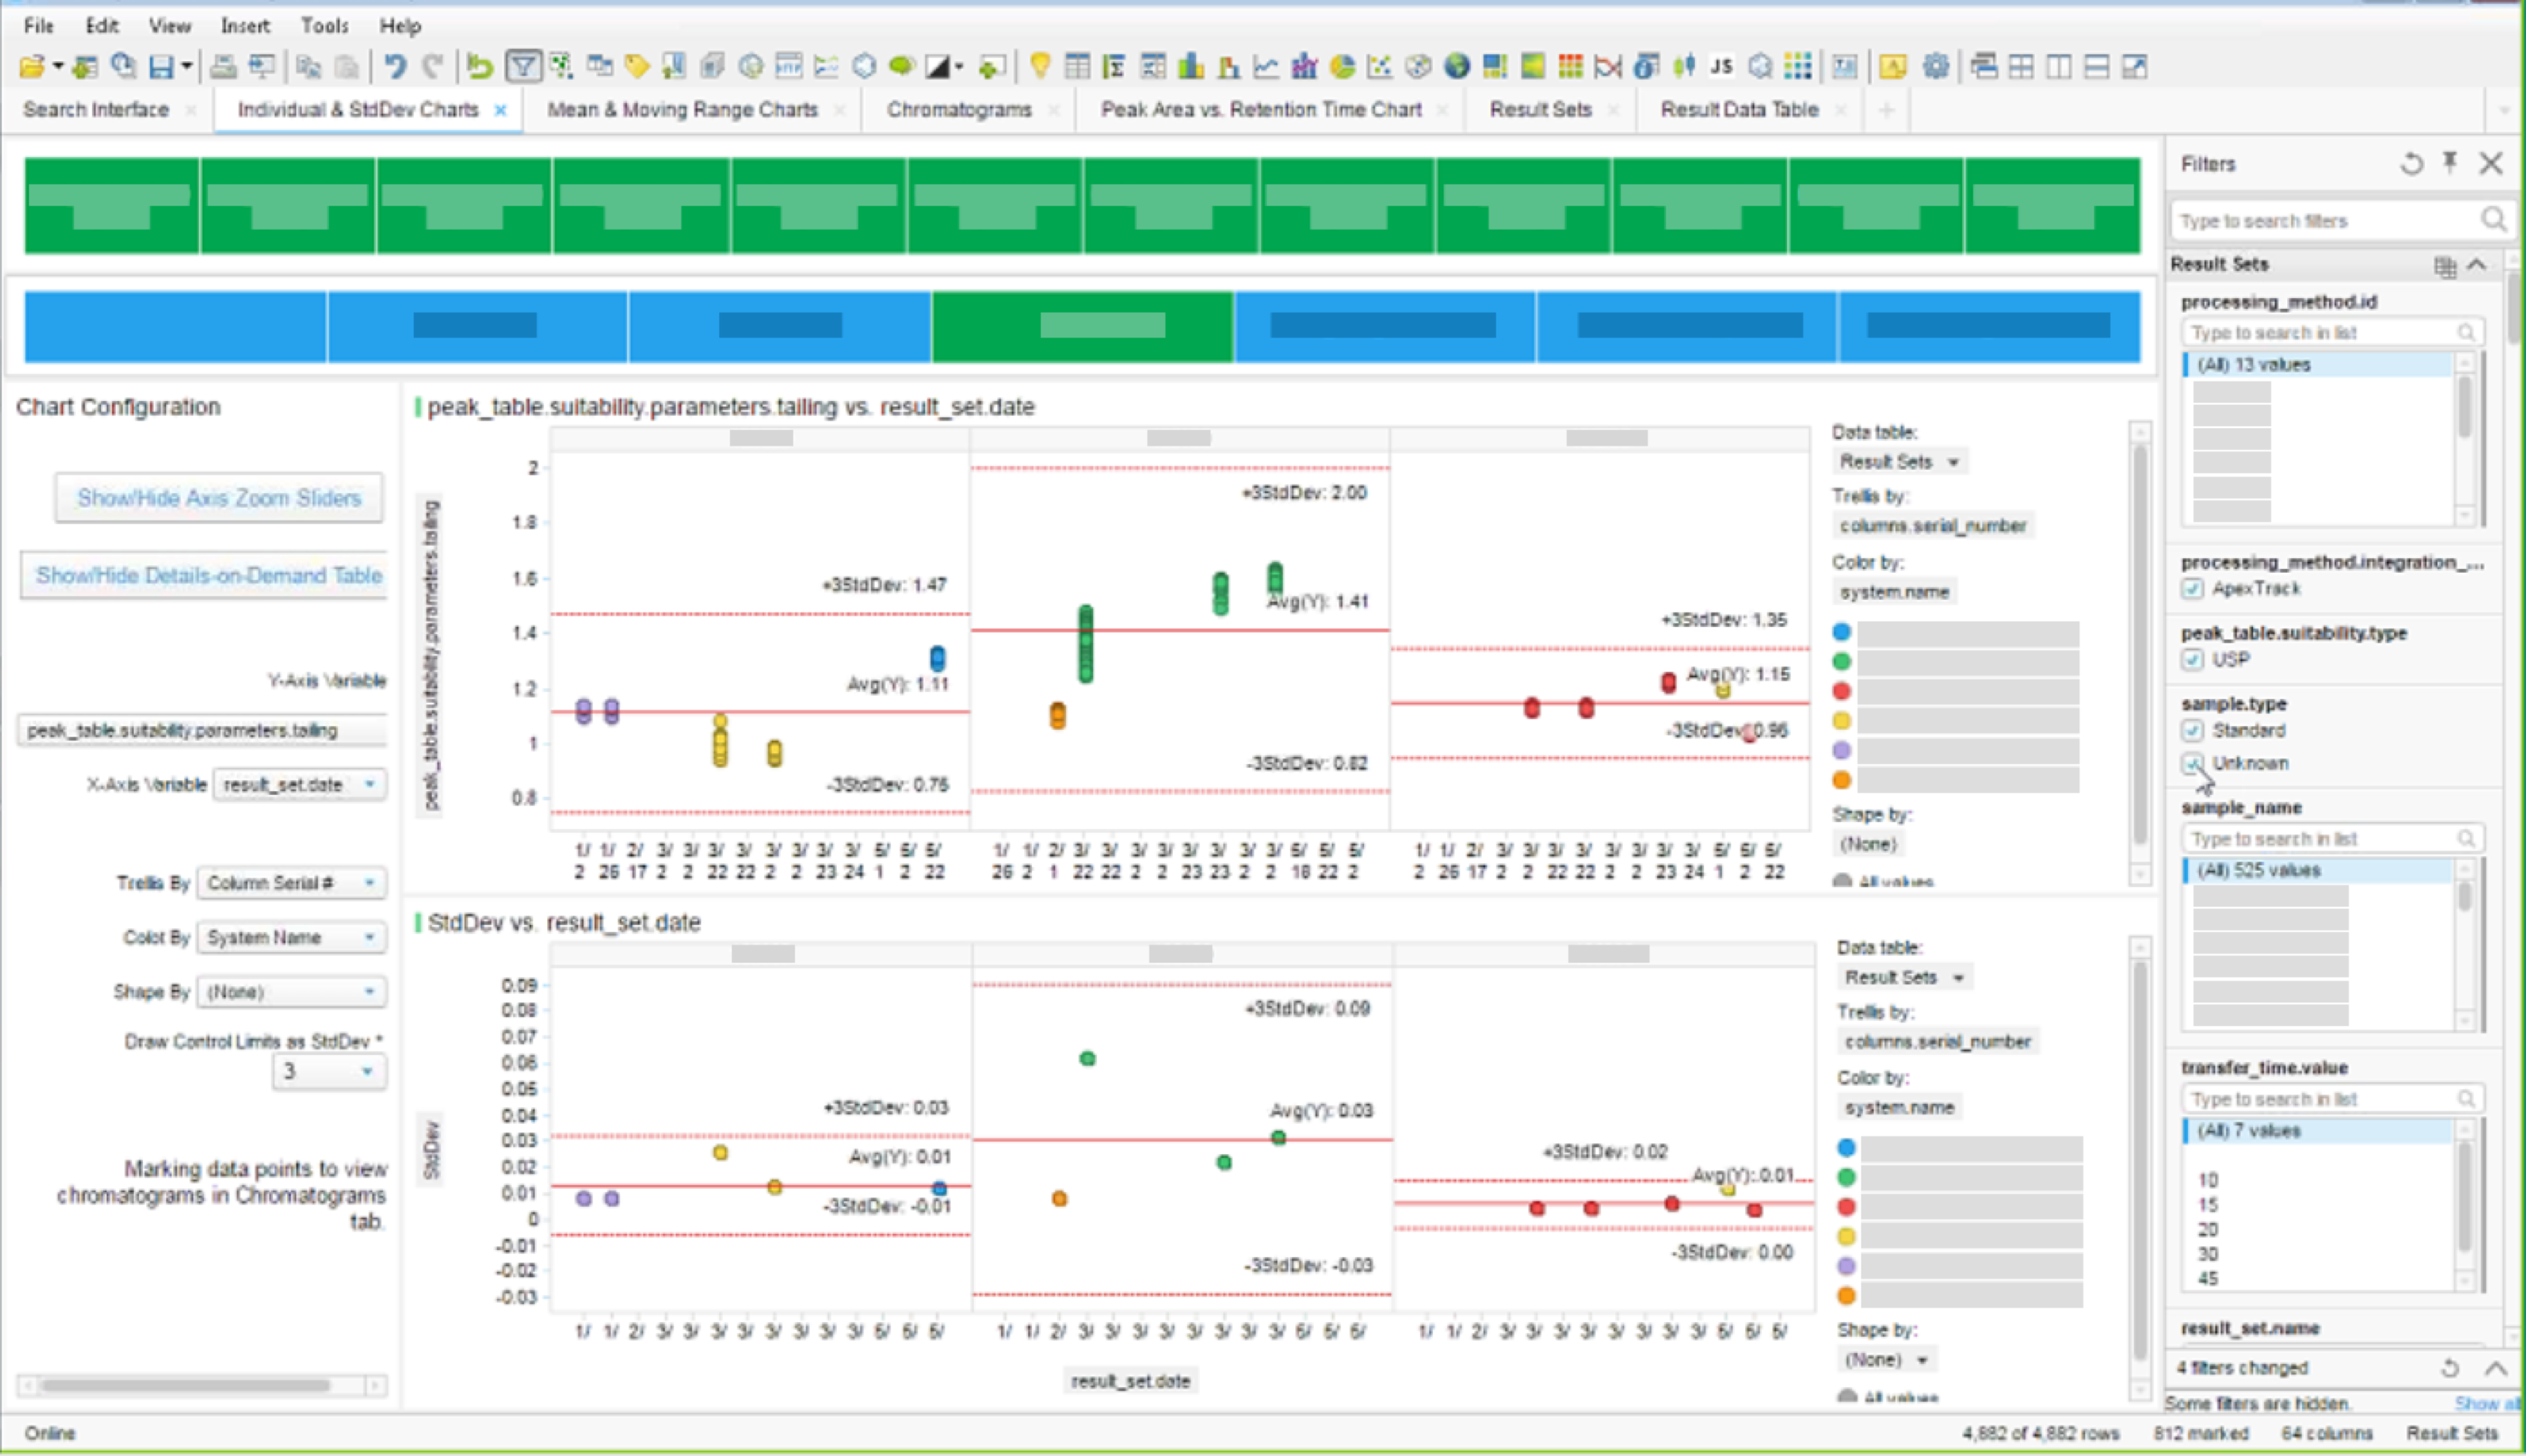The image size is (2526, 1456).
Task: Toggle the ApexTrack integration checkbox
Action: (x=2193, y=589)
